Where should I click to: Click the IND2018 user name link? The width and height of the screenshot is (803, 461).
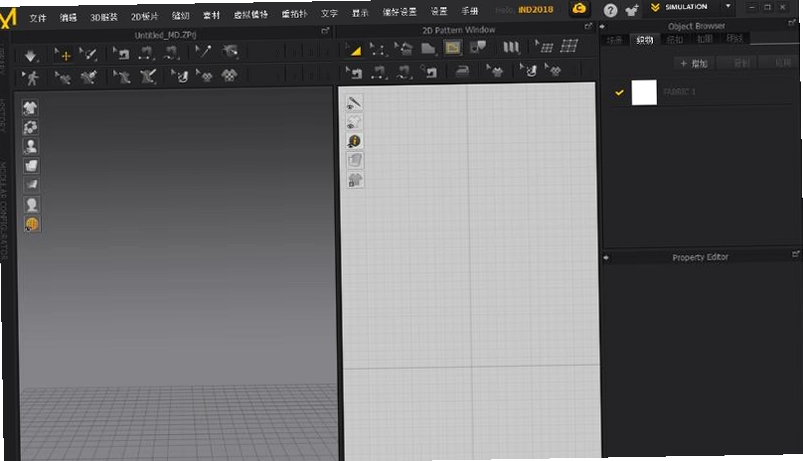pyautogui.click(x=536, y=10)
